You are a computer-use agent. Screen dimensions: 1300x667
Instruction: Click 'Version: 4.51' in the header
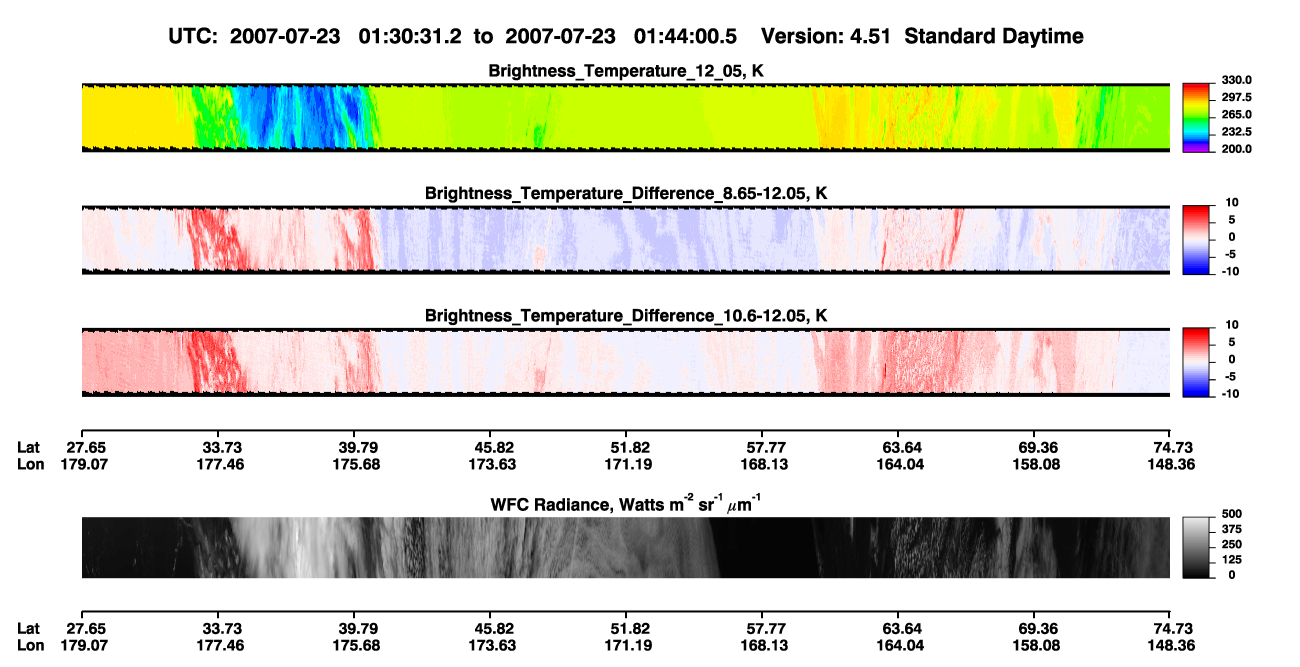[828, 36]
